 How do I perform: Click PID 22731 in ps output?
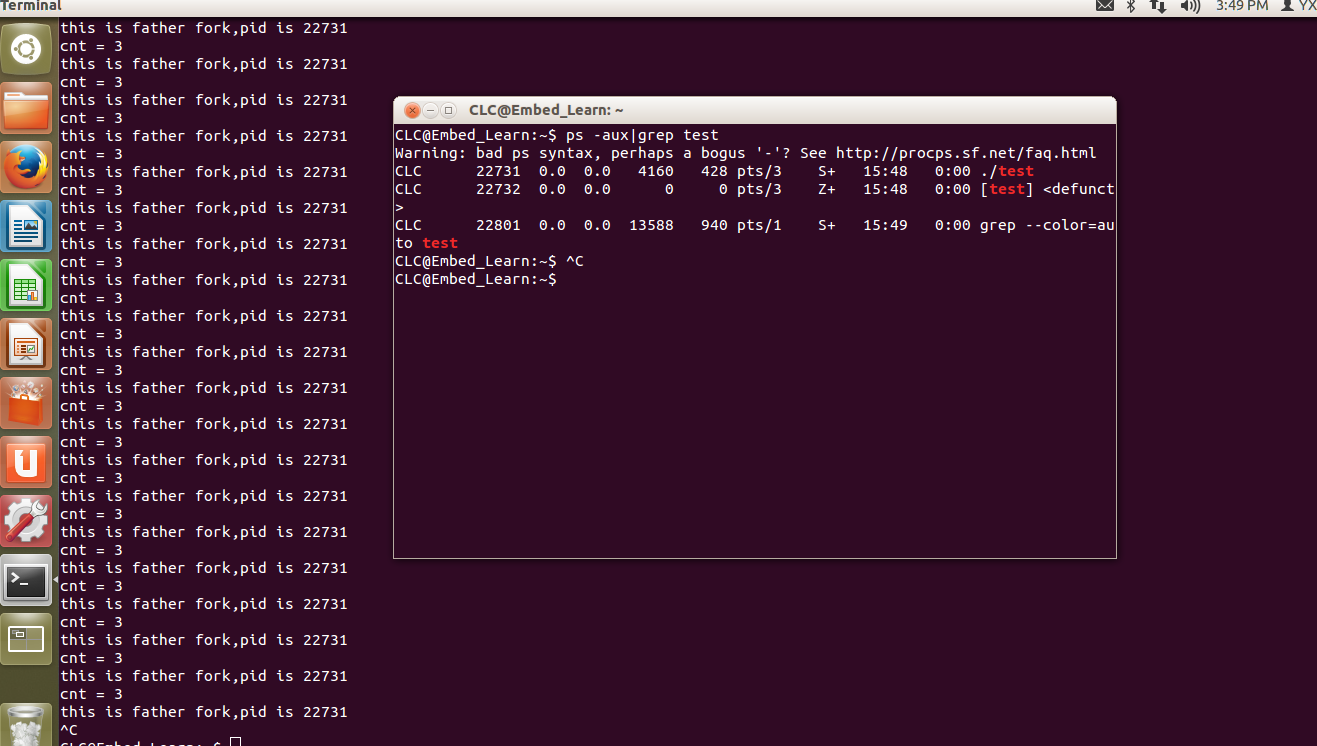pyautogui.click(x=498, y=171)
